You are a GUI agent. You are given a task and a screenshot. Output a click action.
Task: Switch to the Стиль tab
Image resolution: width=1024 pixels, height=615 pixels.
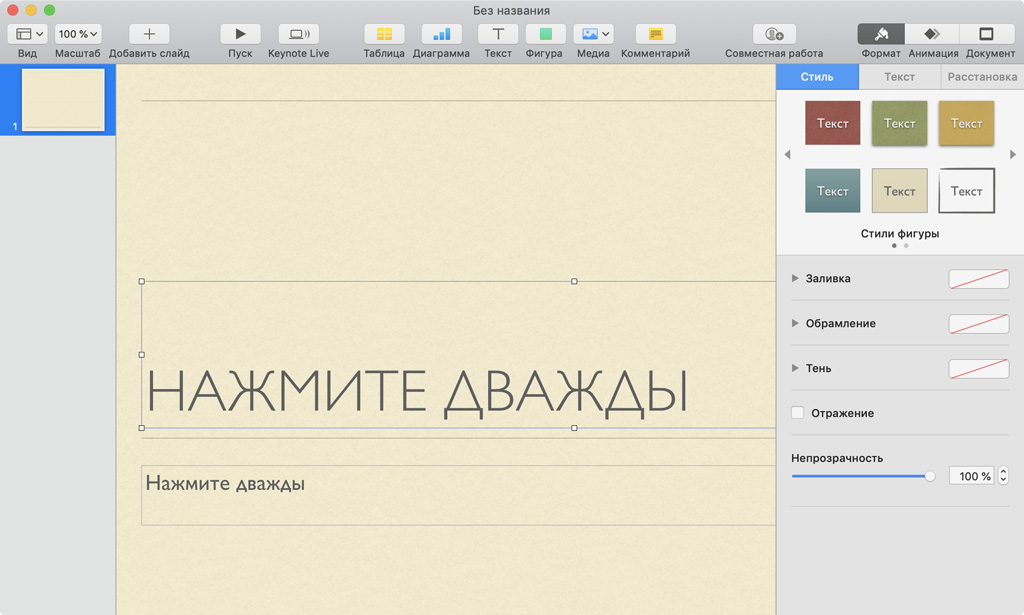click(817, 77)
